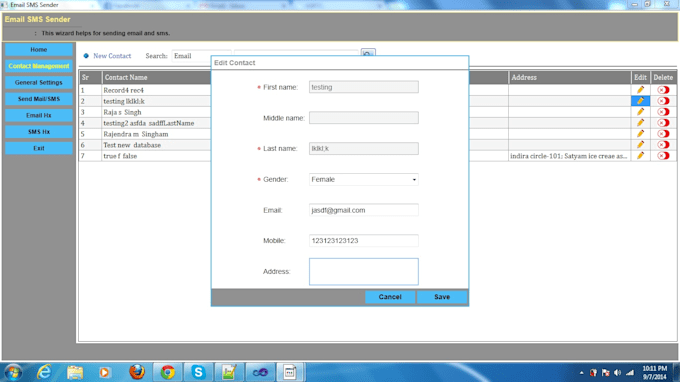Open Firefox from the taskbar

tap(137, 372)
